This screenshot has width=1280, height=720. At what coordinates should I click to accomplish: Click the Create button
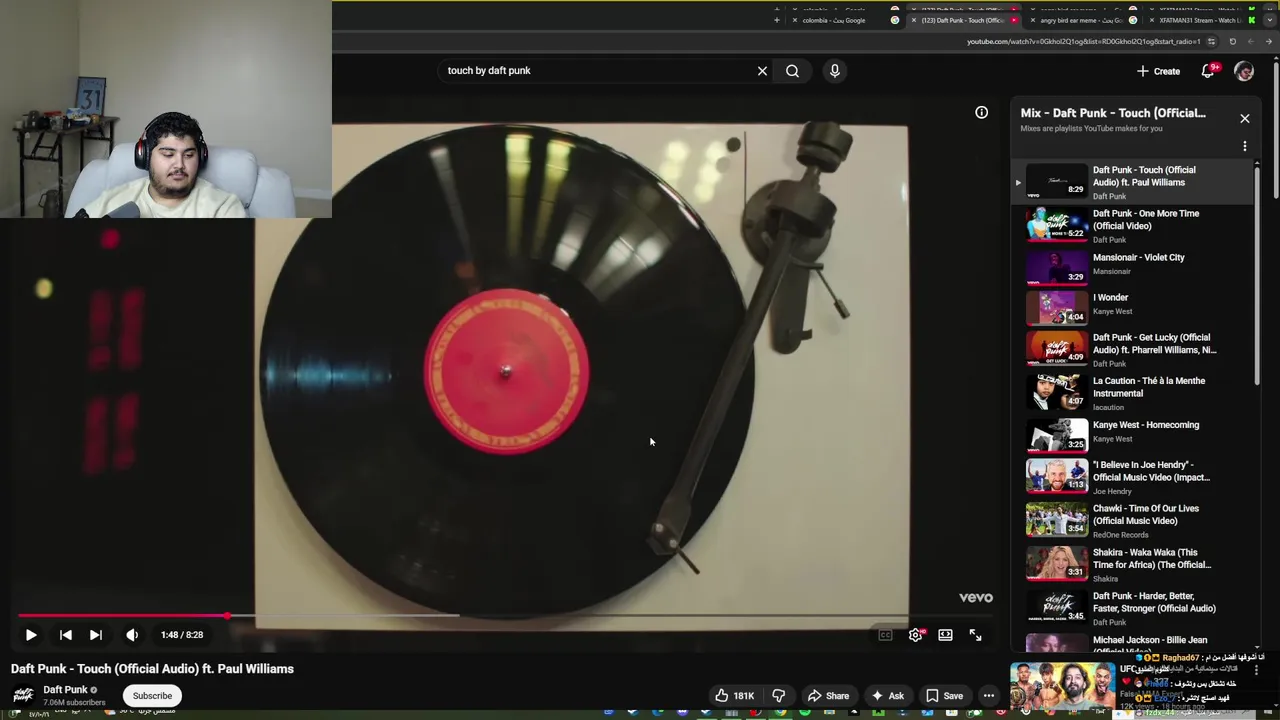[1158, 71]
